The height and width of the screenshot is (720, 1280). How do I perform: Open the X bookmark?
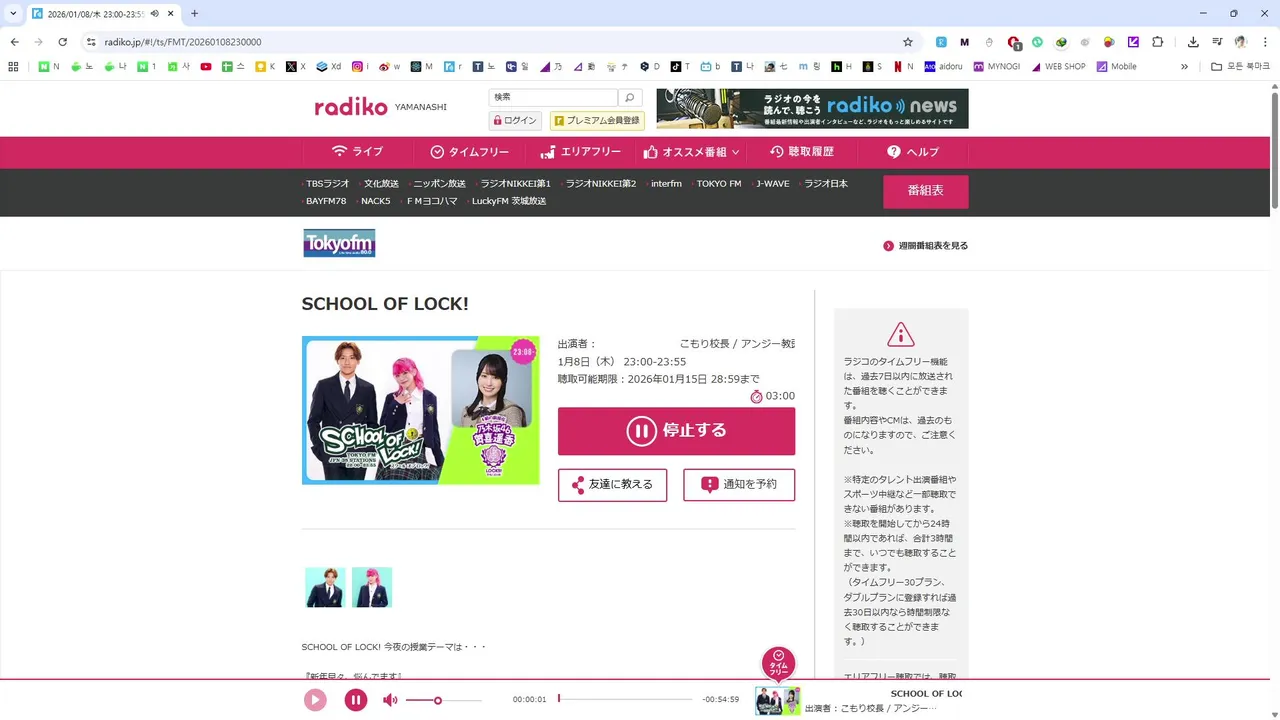[x=296, y=67]
